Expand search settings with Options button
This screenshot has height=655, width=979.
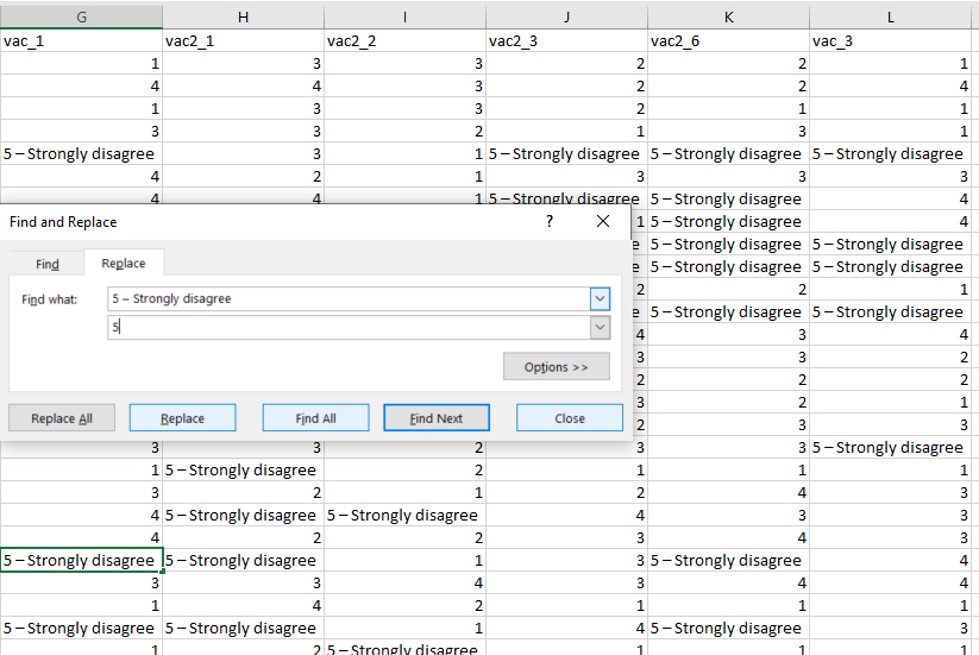click(556, 367)
